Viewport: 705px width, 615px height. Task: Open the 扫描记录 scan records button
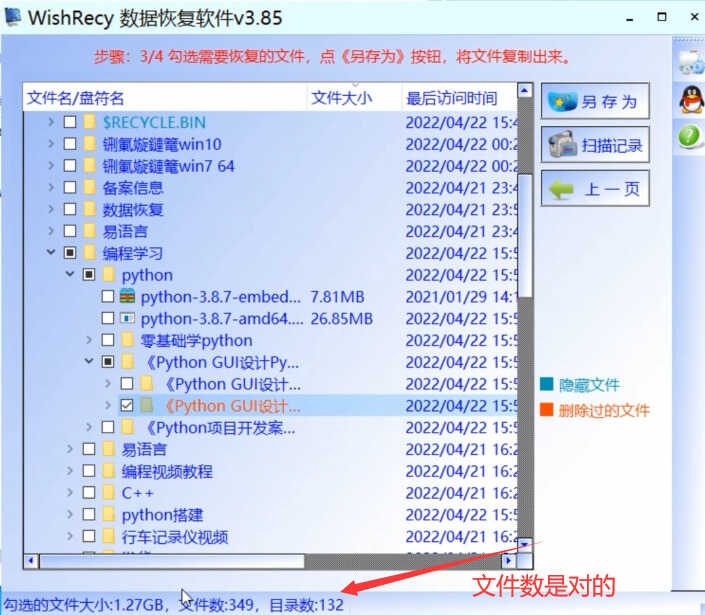pos(595,145)
